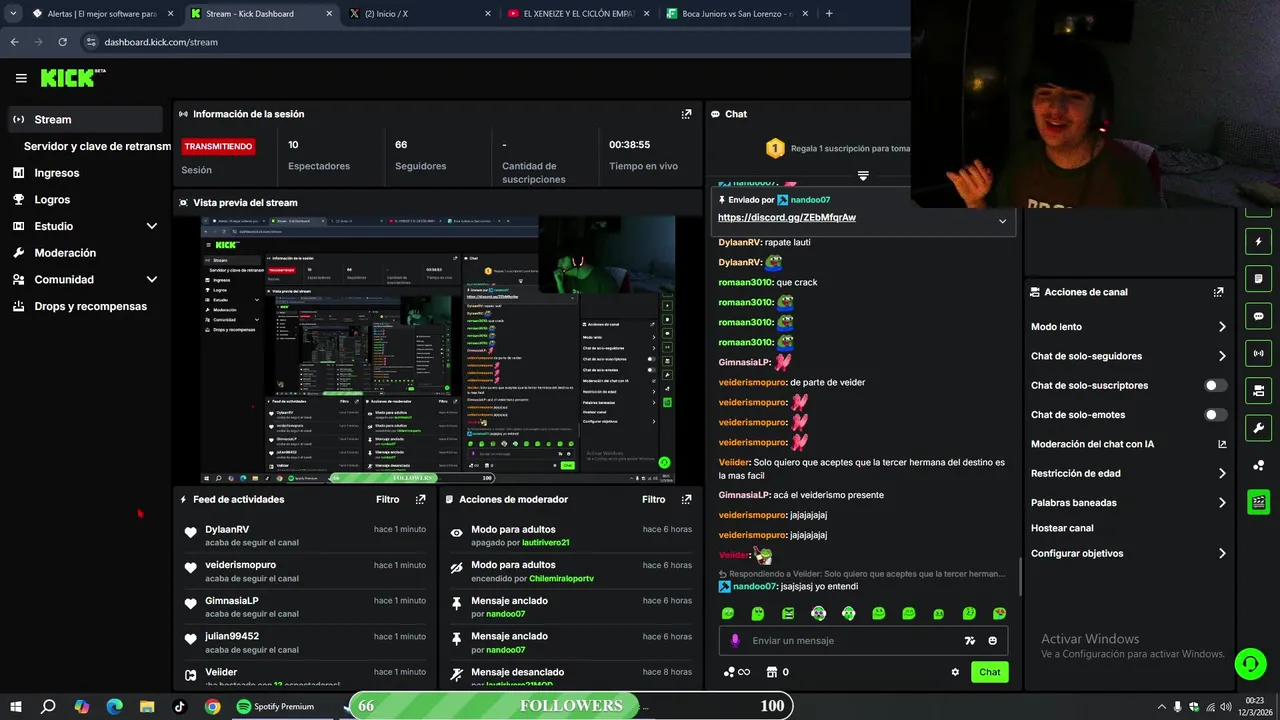
Task: Click the notes document icon in right sidebar
Action: 1258,278
